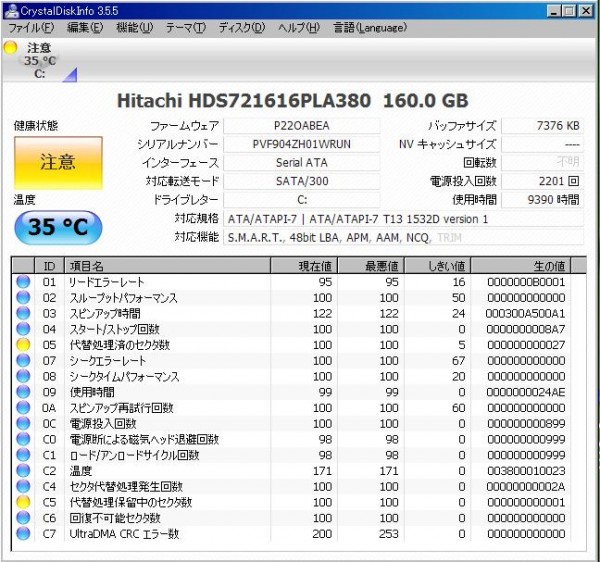Image resolution: width=600 pixels, height=562 pixels.
Task: Click yellow caution icon for ID C5
Action: coord(23,502)
